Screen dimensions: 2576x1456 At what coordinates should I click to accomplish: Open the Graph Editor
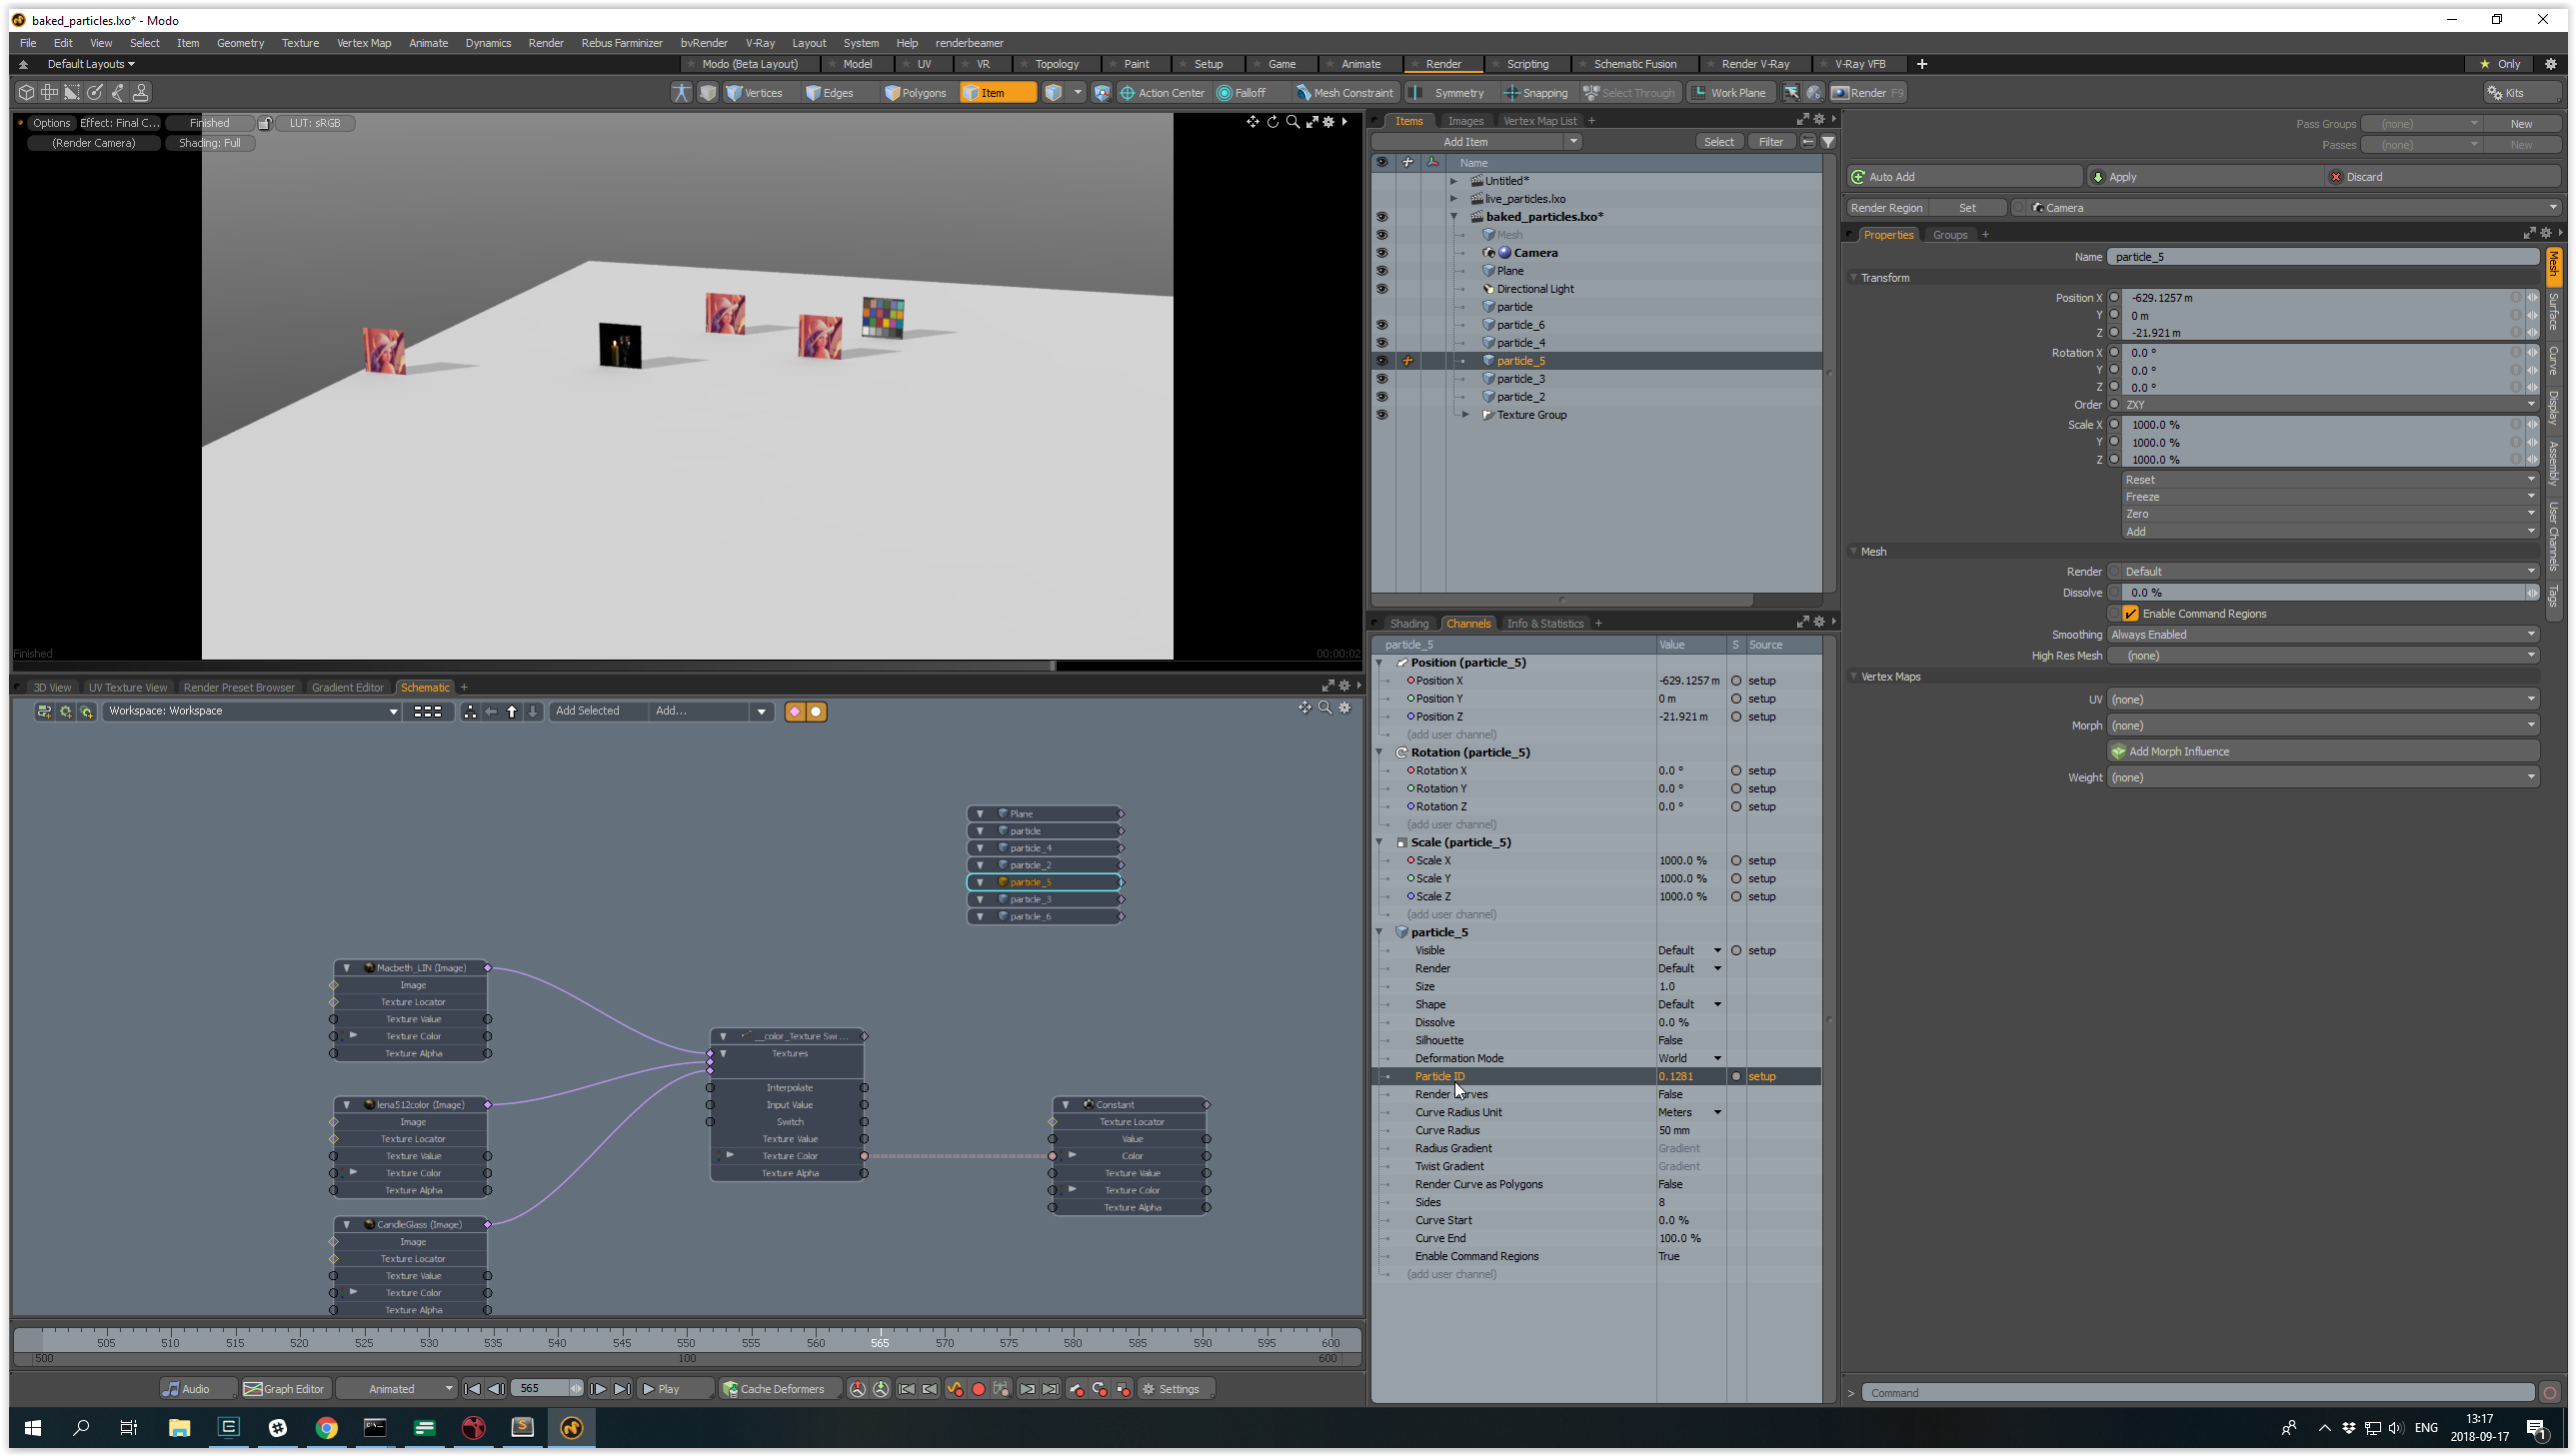click(x=285, y=1388)
